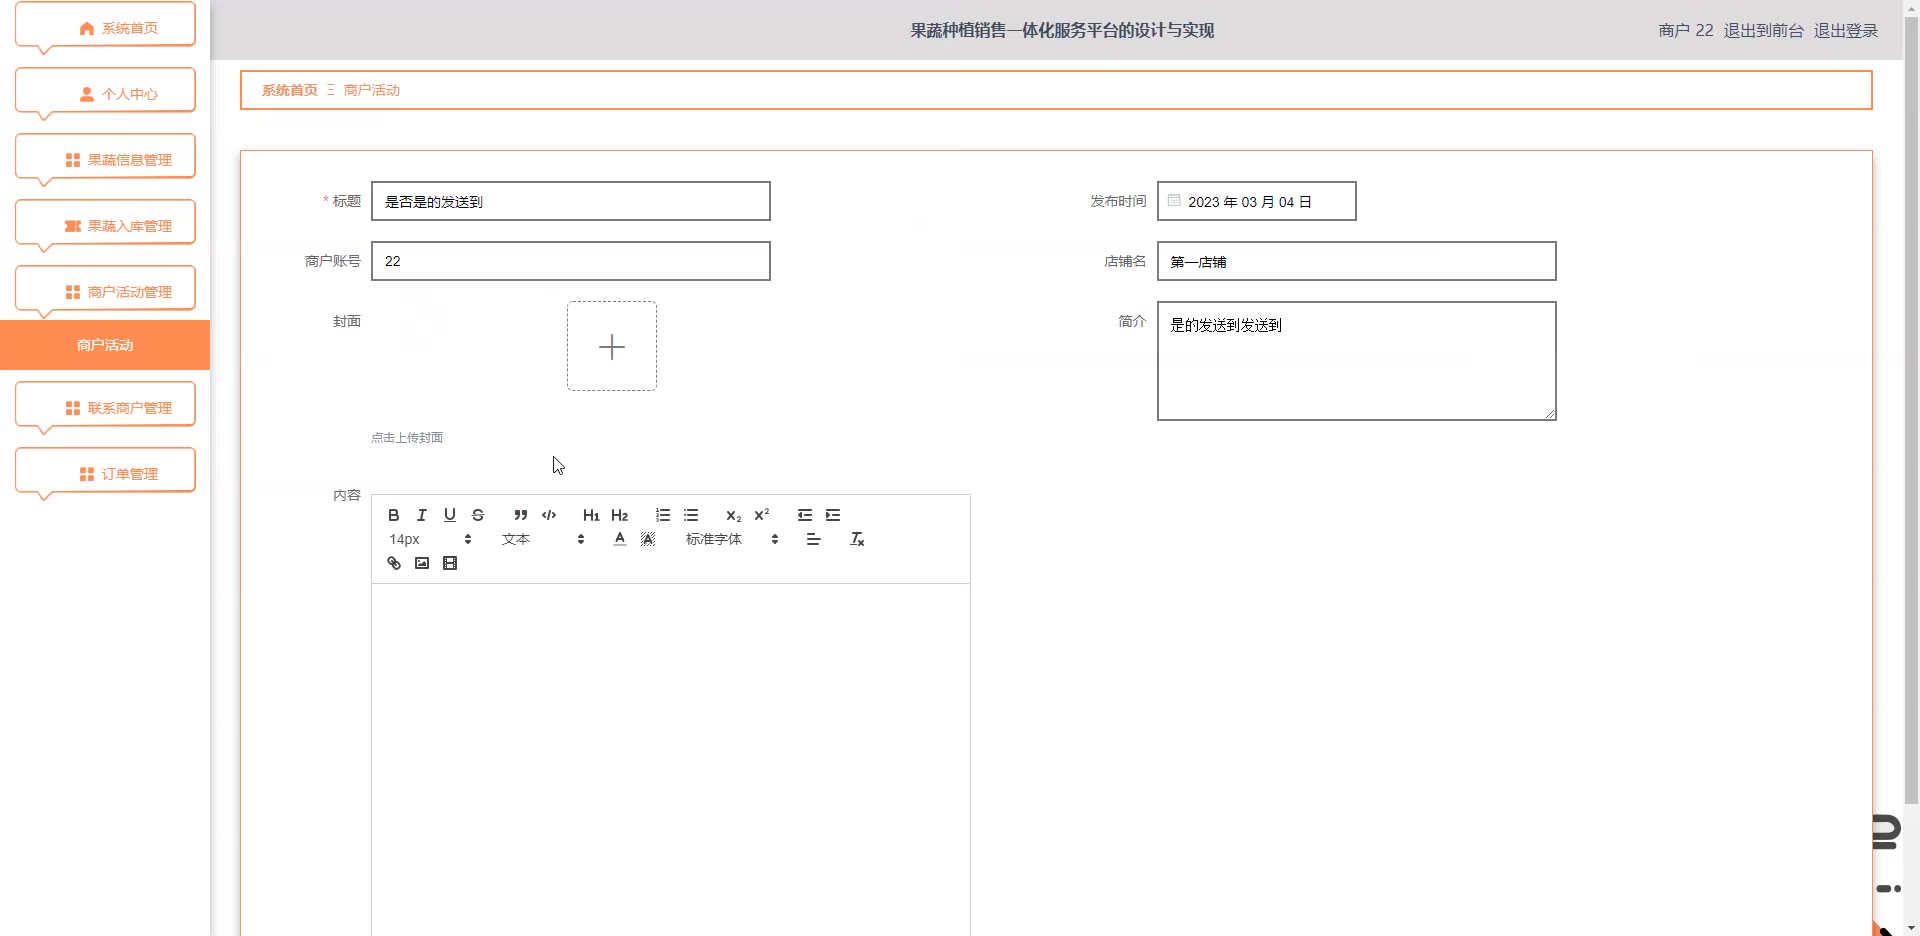Decrease the indent in the editor

point(805,515)
